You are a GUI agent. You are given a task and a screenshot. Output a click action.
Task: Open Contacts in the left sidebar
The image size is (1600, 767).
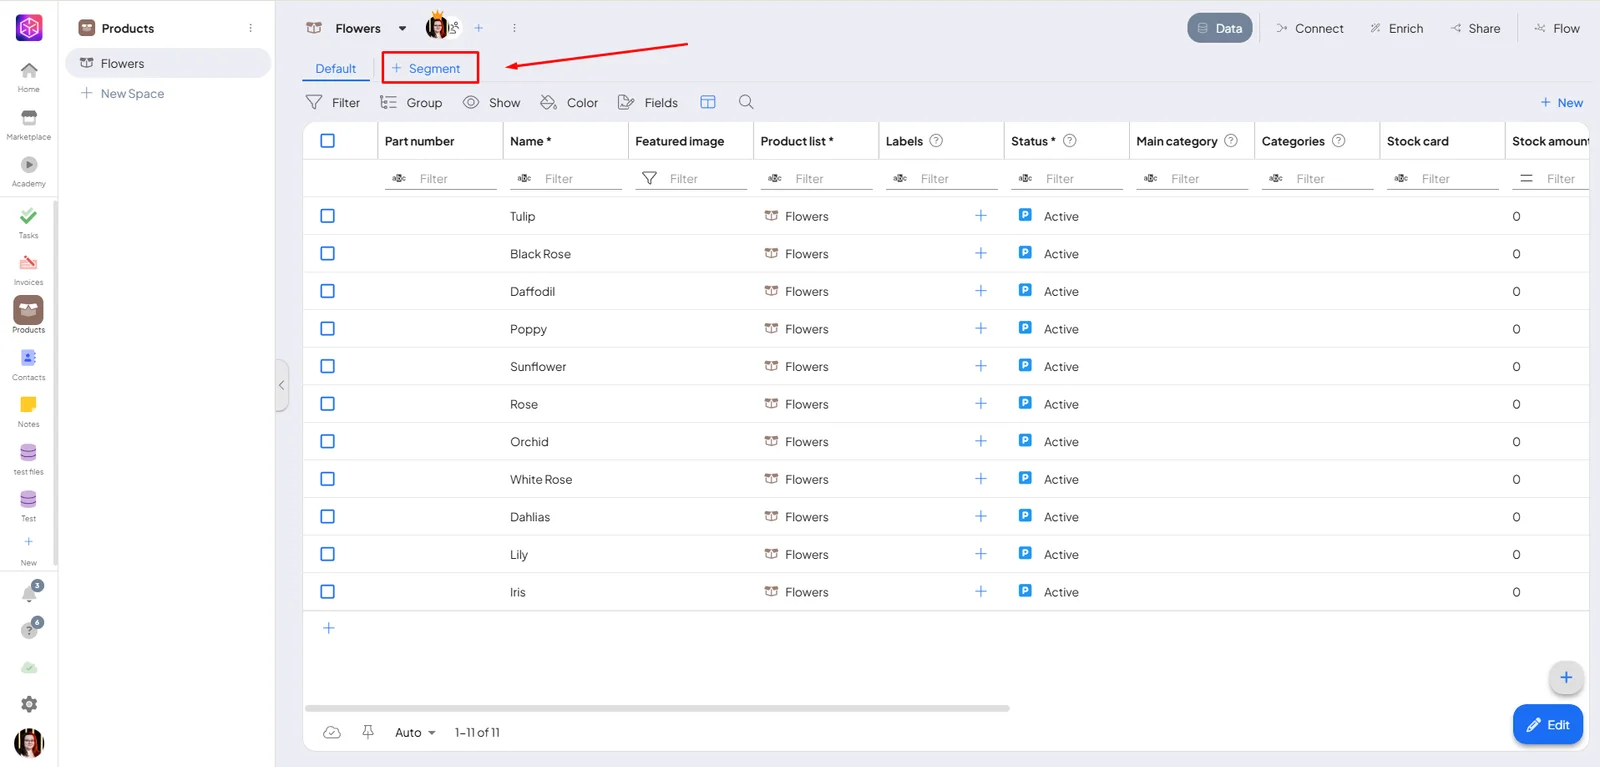click(x=28, y=358)
